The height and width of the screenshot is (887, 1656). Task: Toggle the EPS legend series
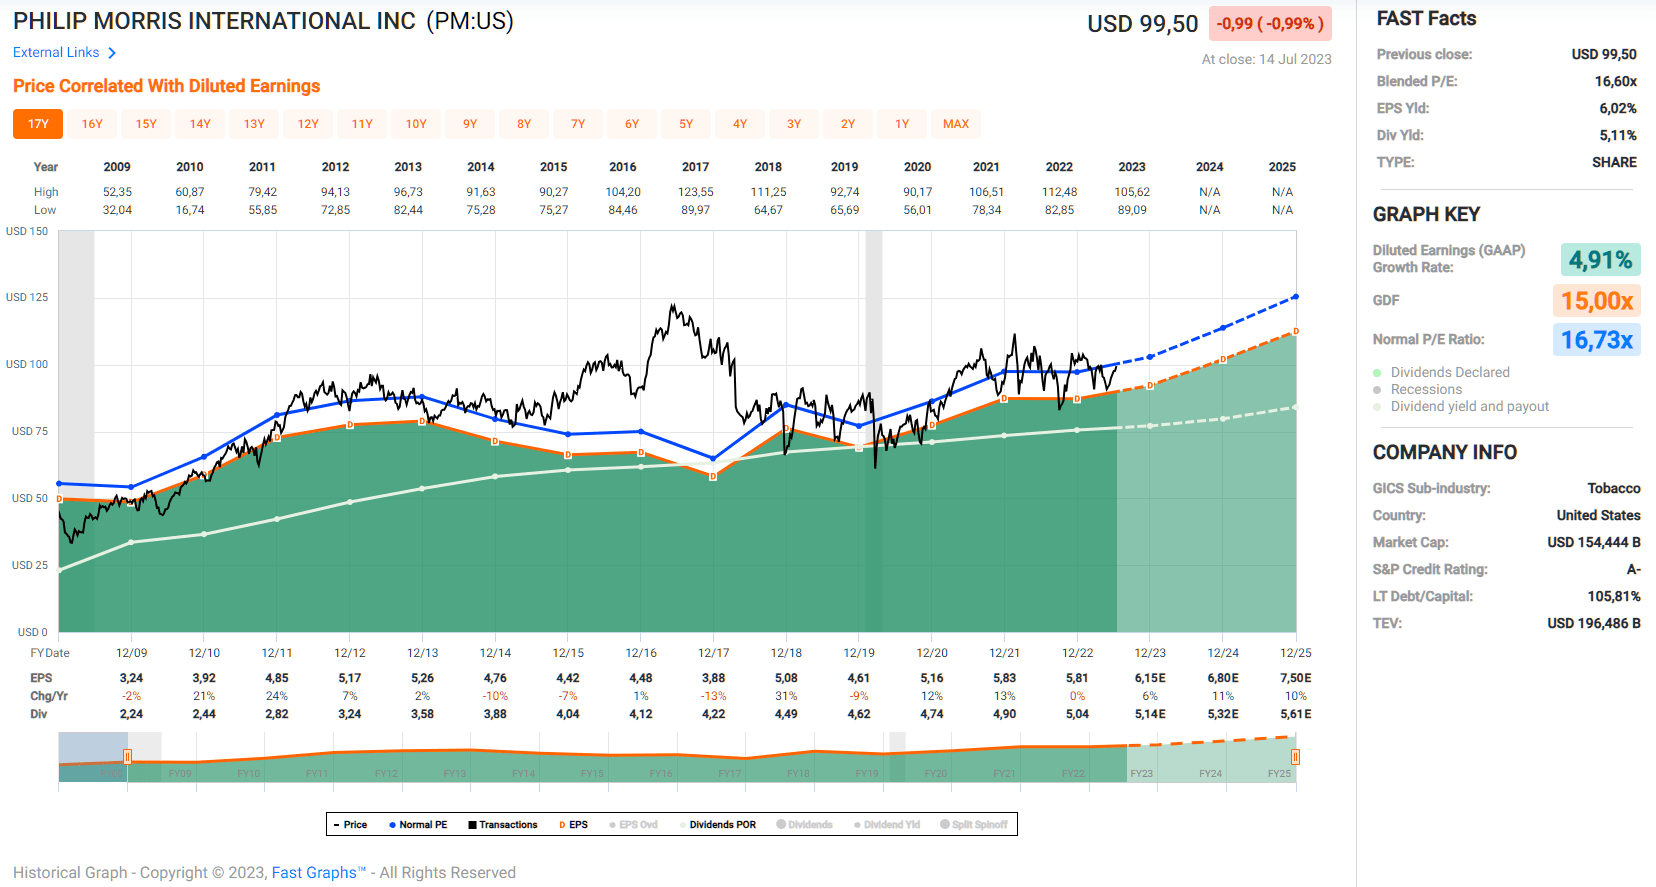[573, 825]
